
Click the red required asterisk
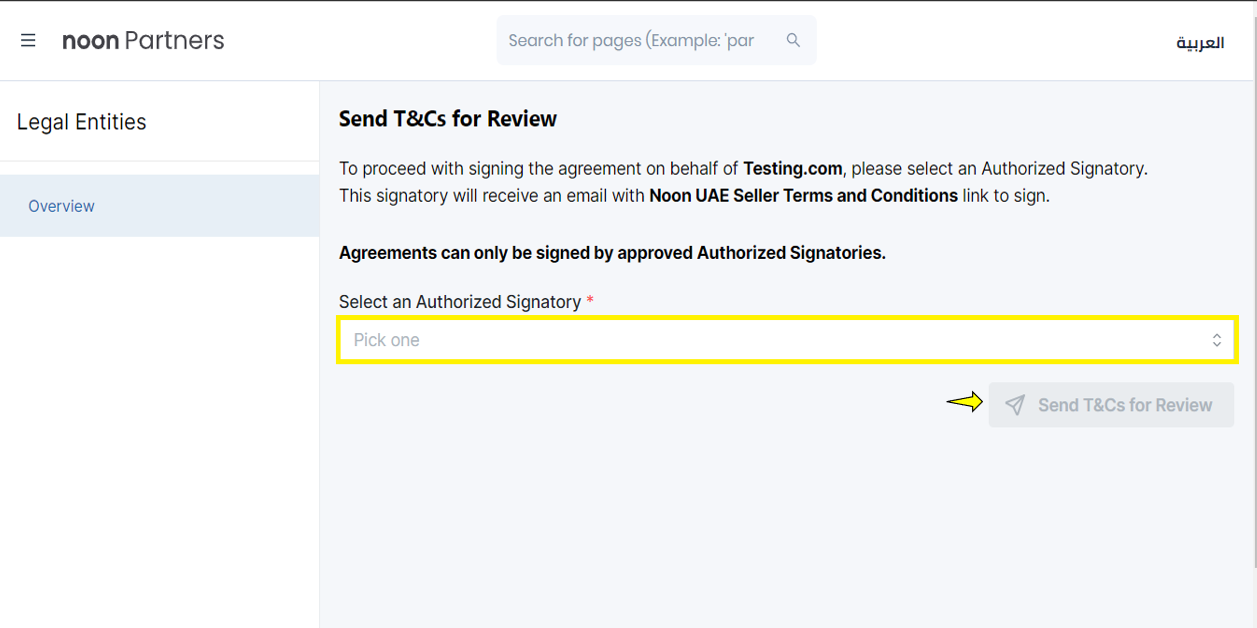tap(590, 301)
